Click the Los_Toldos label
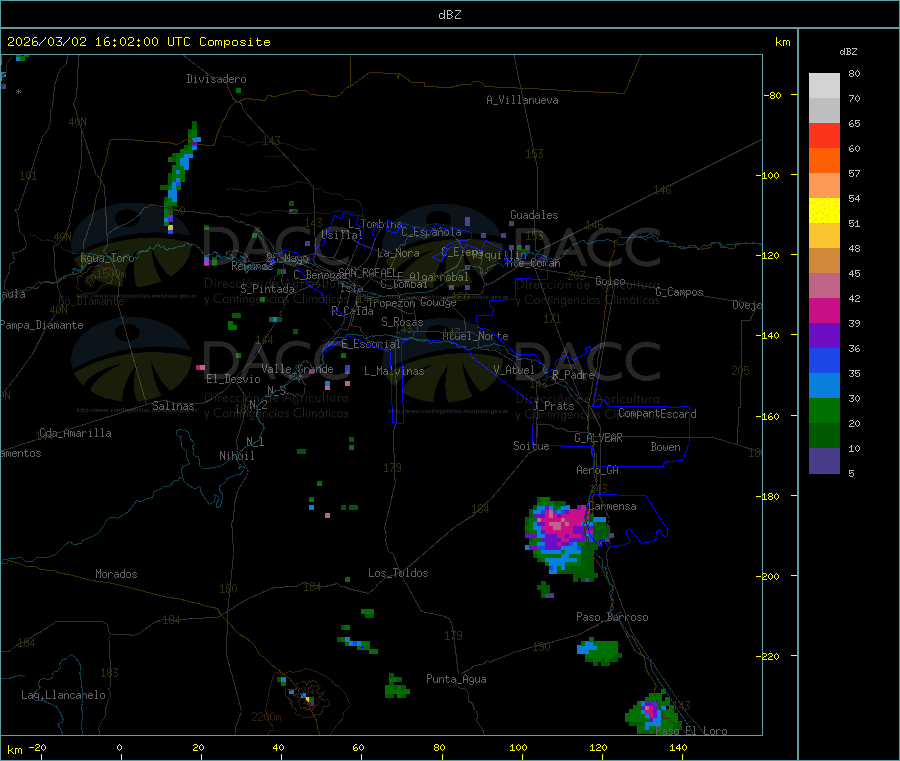Image resolution: width=900 pixels, height=761 pixels. click(398, 573)
